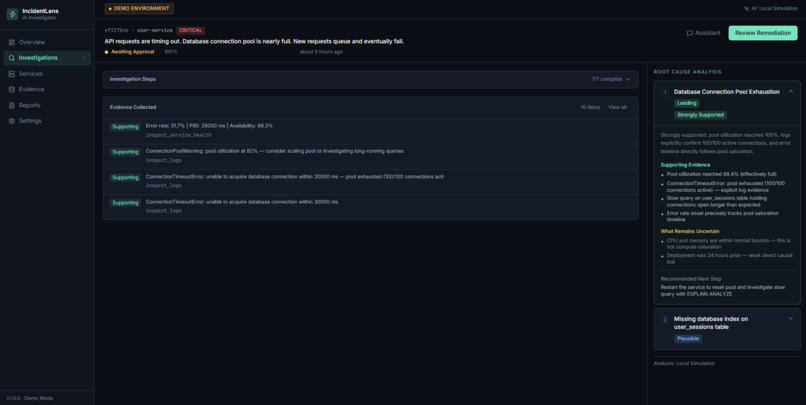Image resolution: width=806 pixels, height=405 pixels.
Task: Click the inspect_service_health tool label
Action: coord(178,135)
